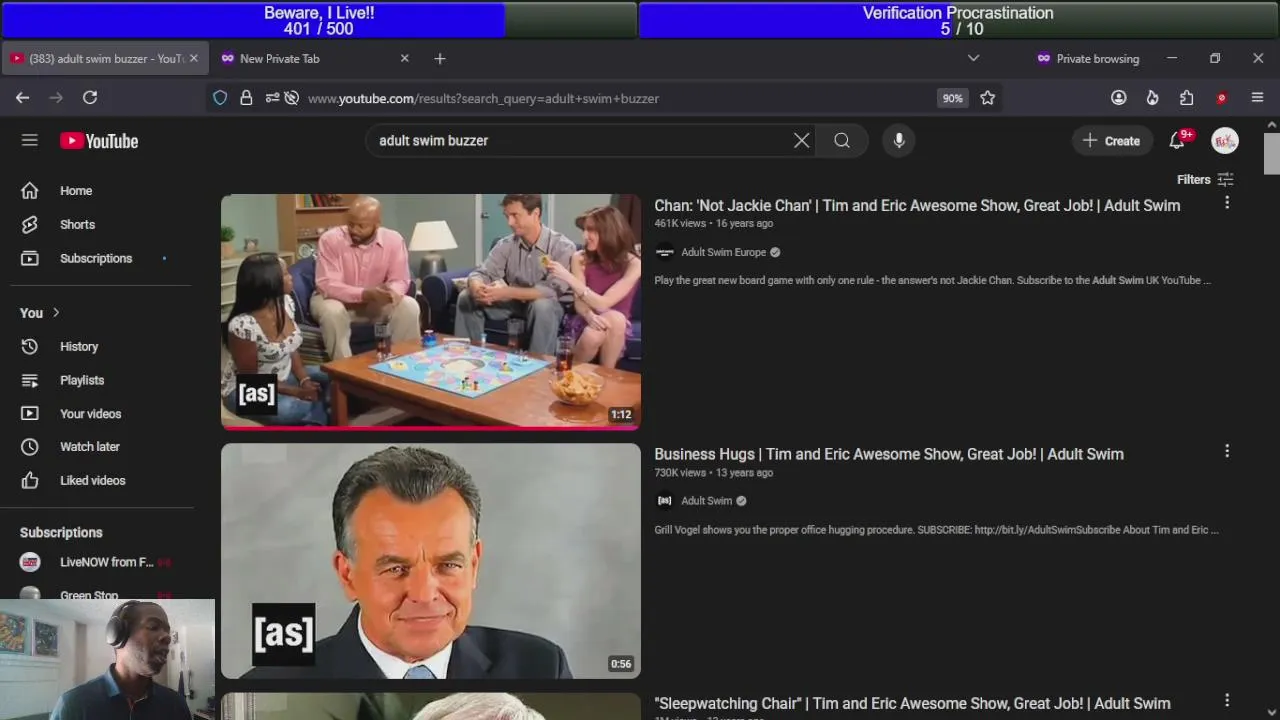Image resolution: width=1280 pixels, height=720 pixels.
Task: Click the flame data-clearing toolbar icon
Action: (x=1152, y=98)
